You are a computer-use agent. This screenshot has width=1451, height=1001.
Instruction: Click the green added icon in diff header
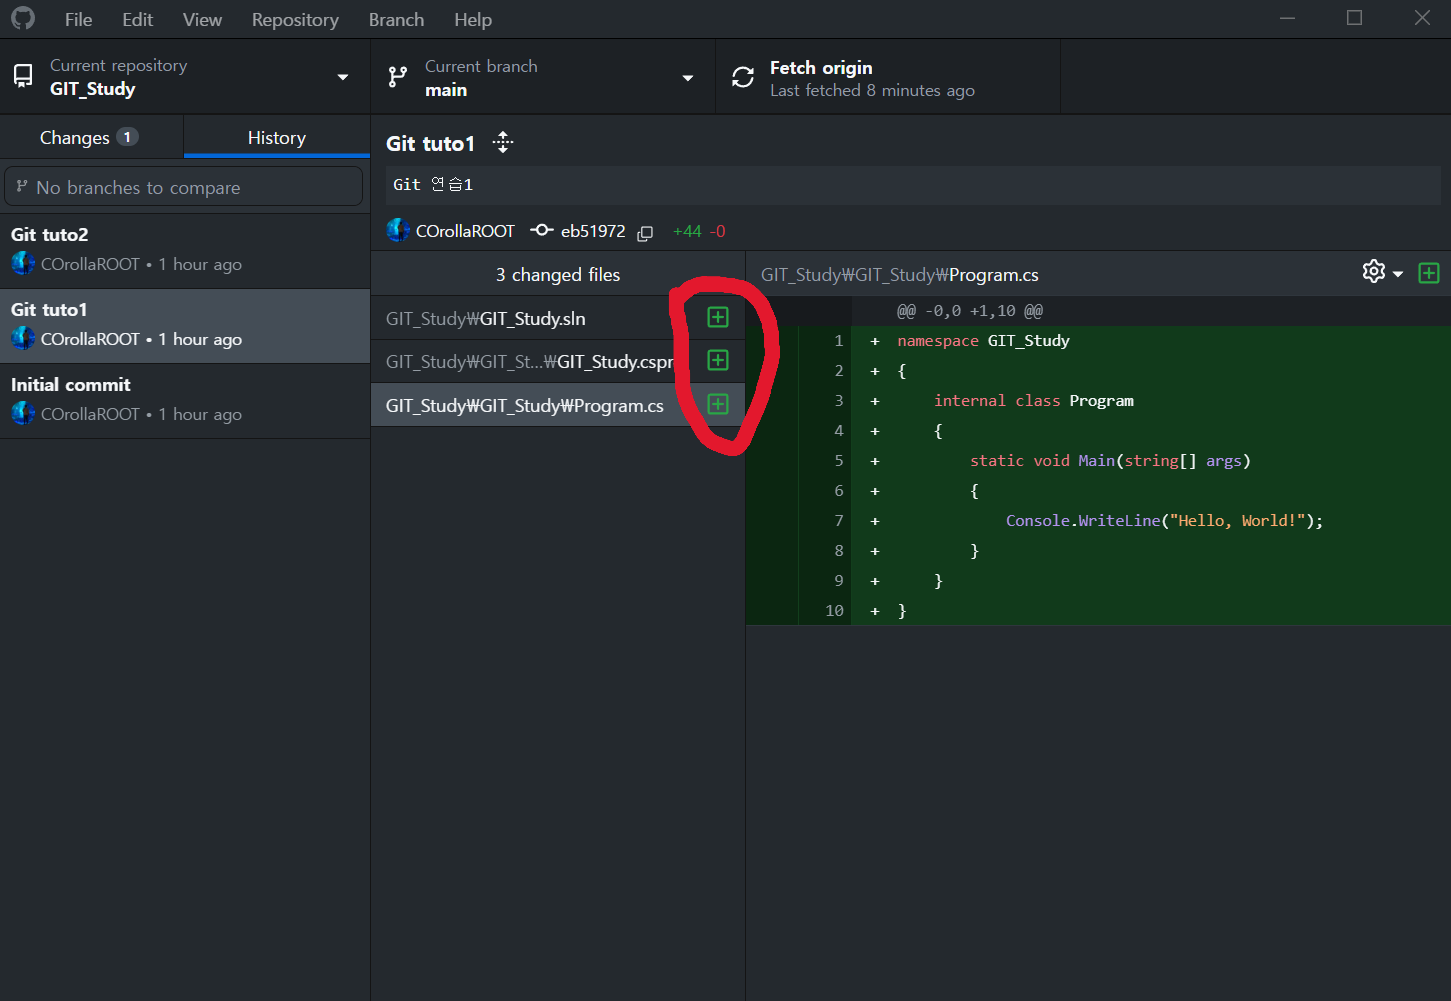(x=1429, y=272)
